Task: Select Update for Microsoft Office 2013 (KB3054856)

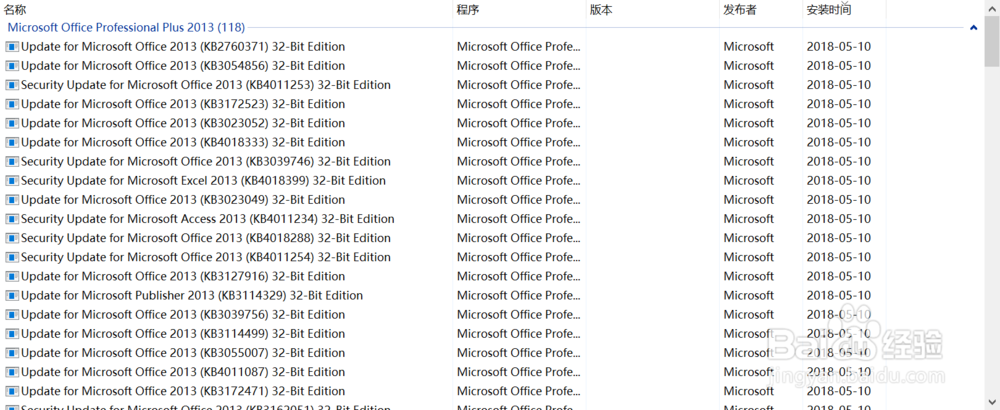Action: pos(183,66)
